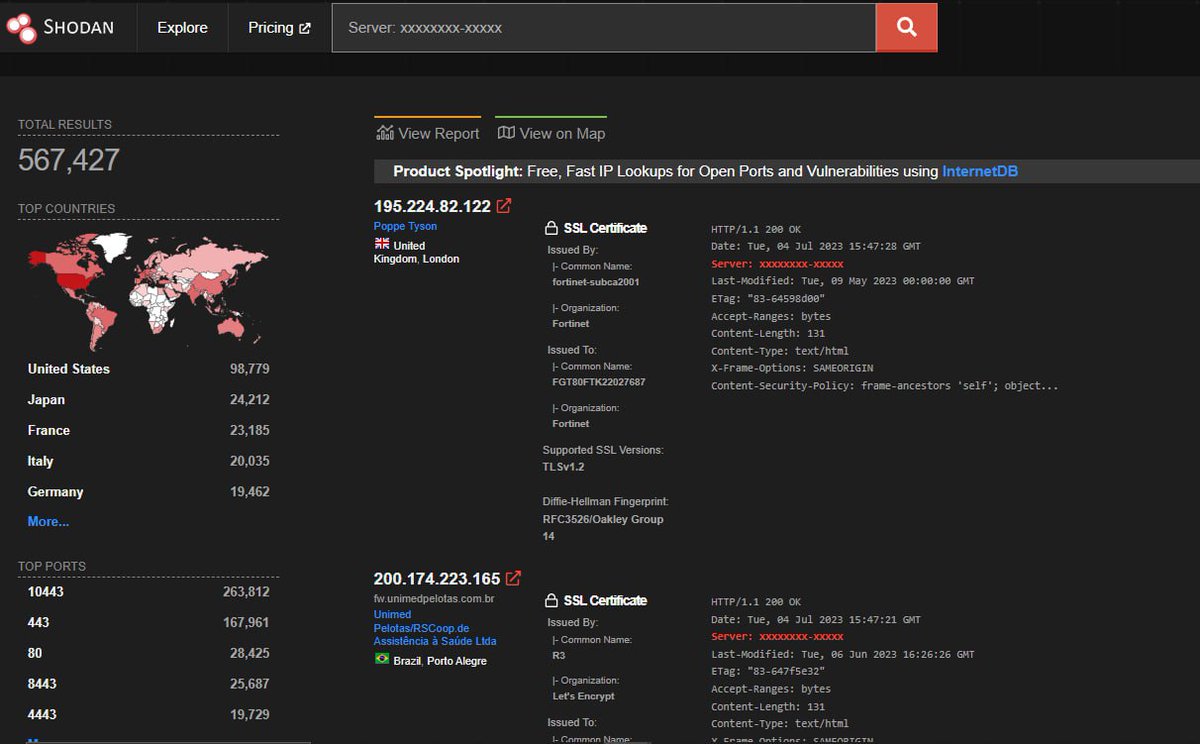Screen dimensions: 1200x744
Task: Focus the Server search input field
Action: coord(604,28)
